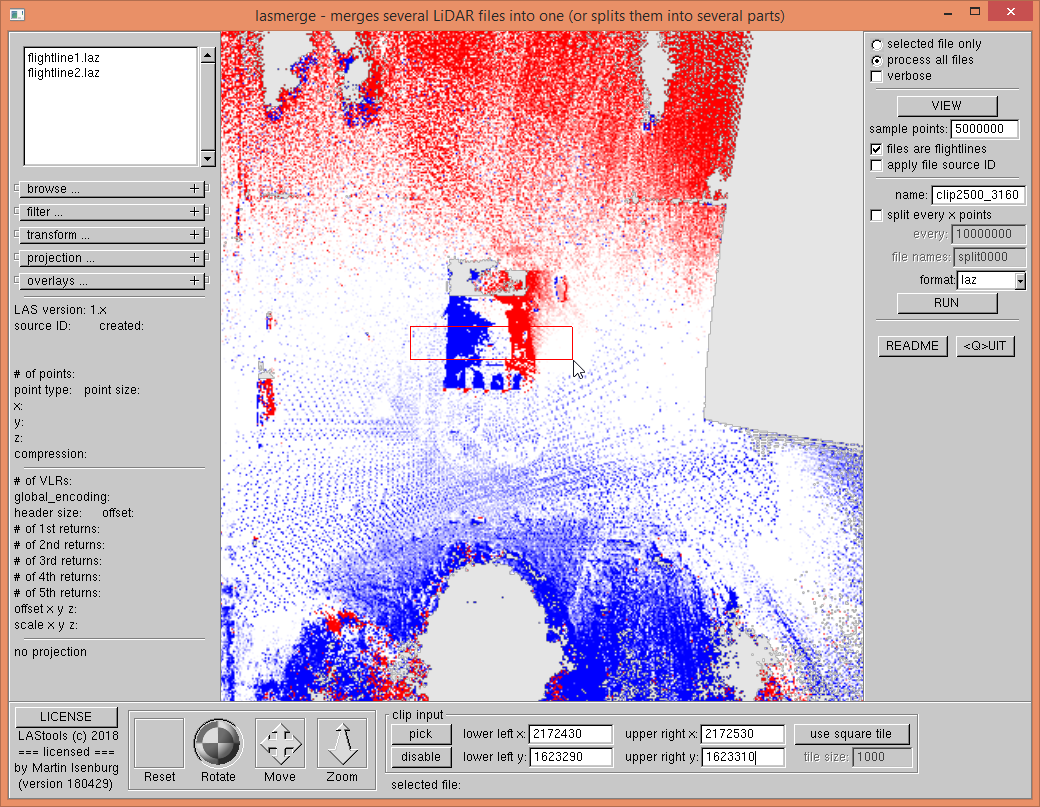Click the VIEW button
This screenshot has height=807, width=1040.
click(x=946, y=106)
